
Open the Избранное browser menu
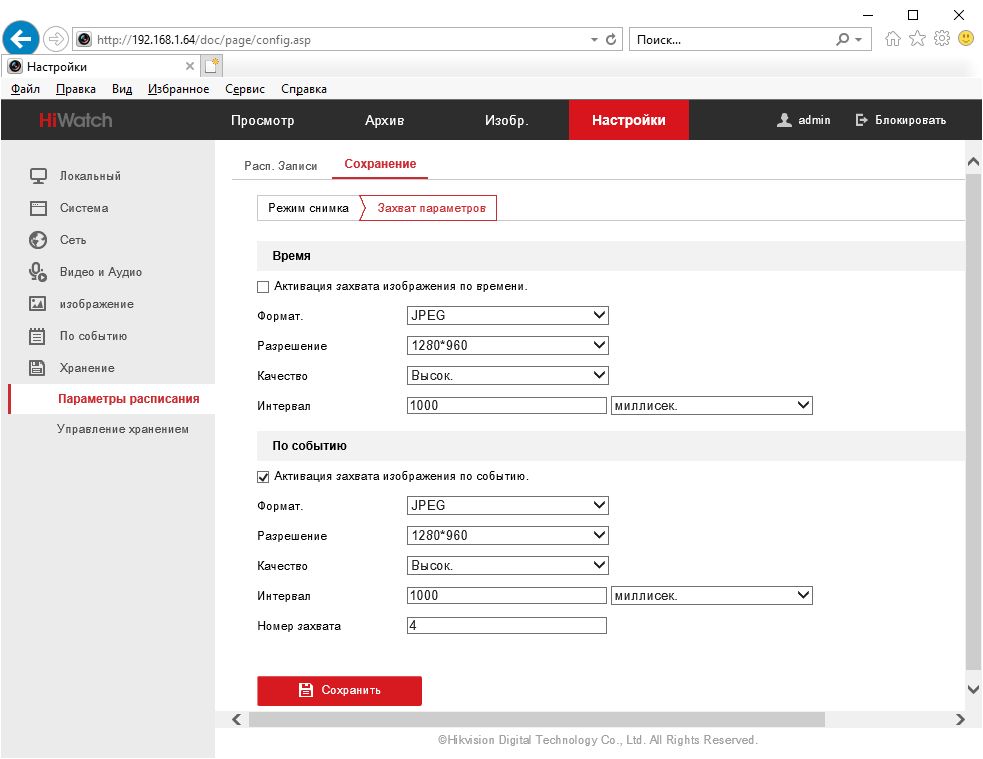(178, 89)
